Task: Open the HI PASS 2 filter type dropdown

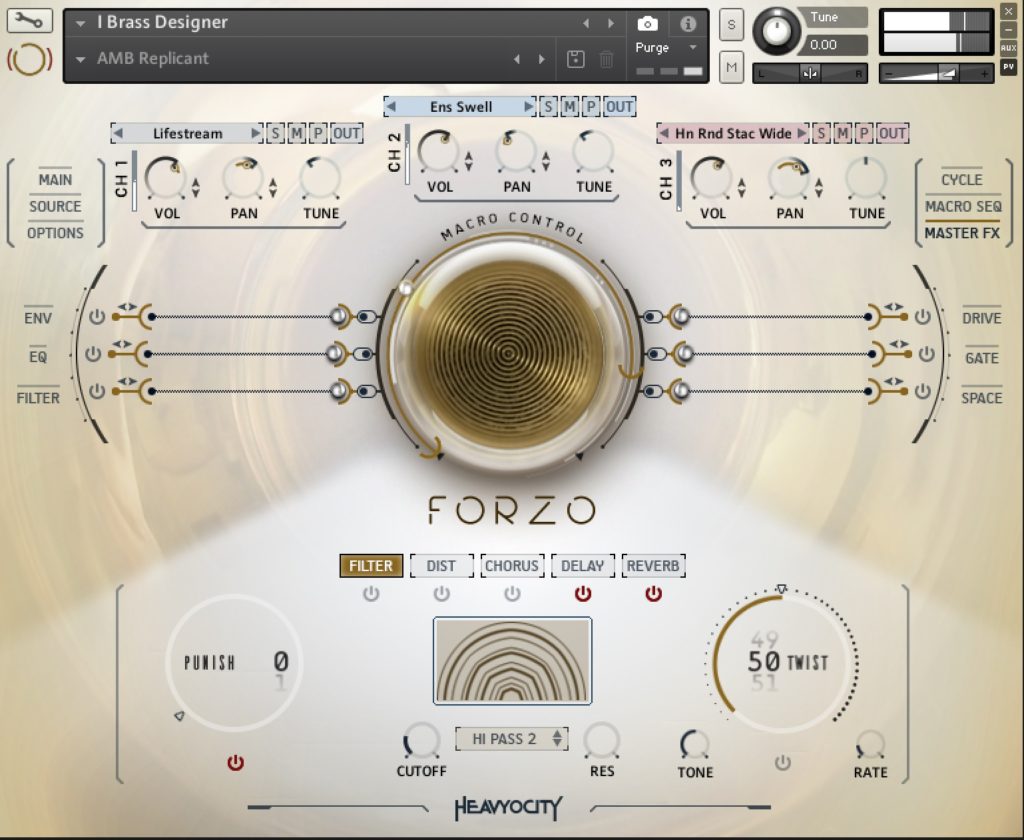Action: pos(512,739)
